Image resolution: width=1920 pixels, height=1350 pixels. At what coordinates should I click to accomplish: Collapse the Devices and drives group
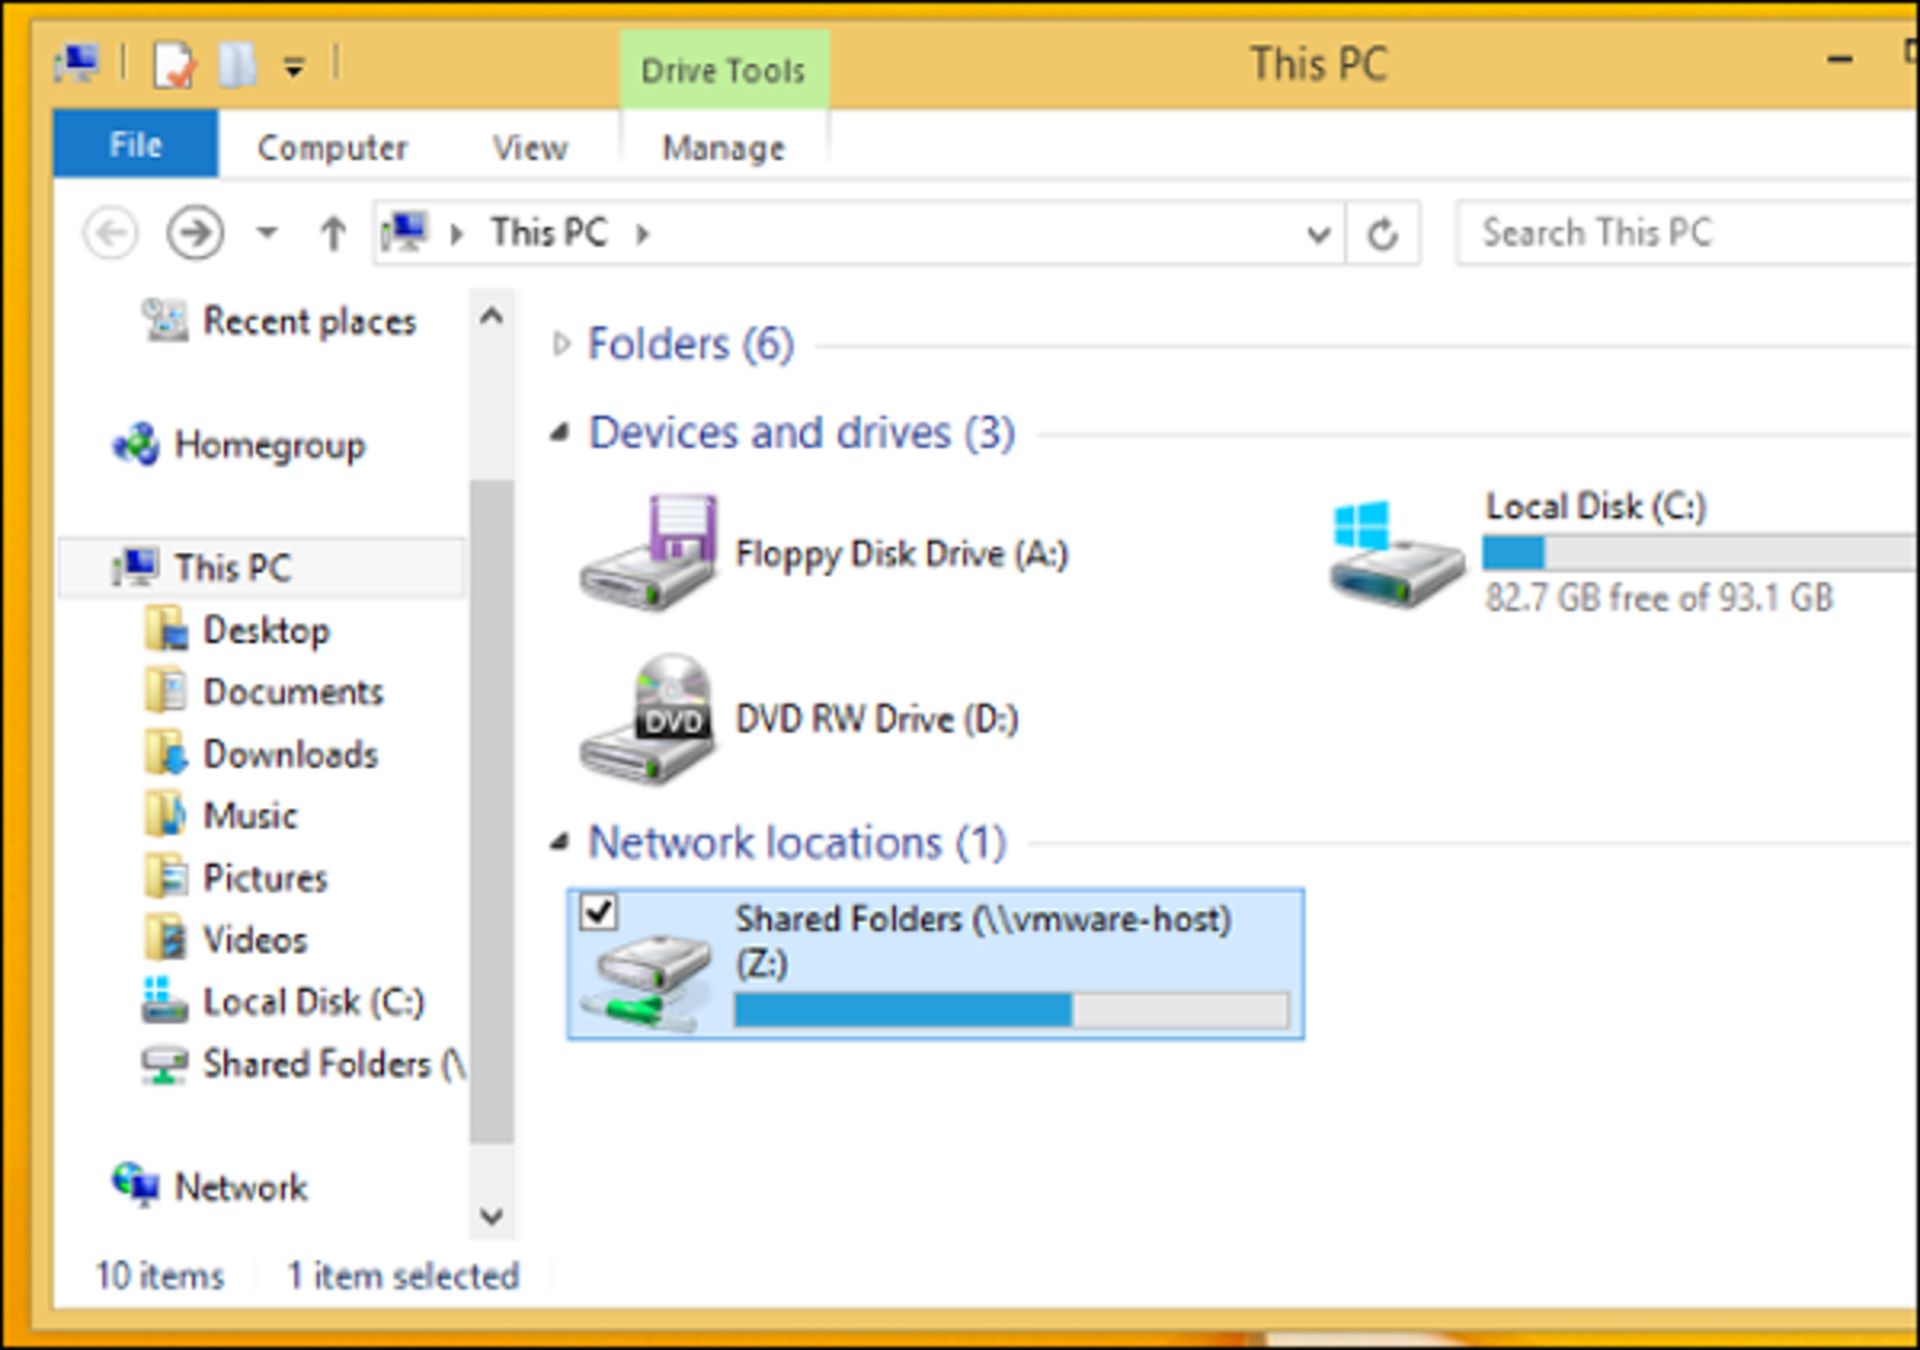(x=560, y=434)
